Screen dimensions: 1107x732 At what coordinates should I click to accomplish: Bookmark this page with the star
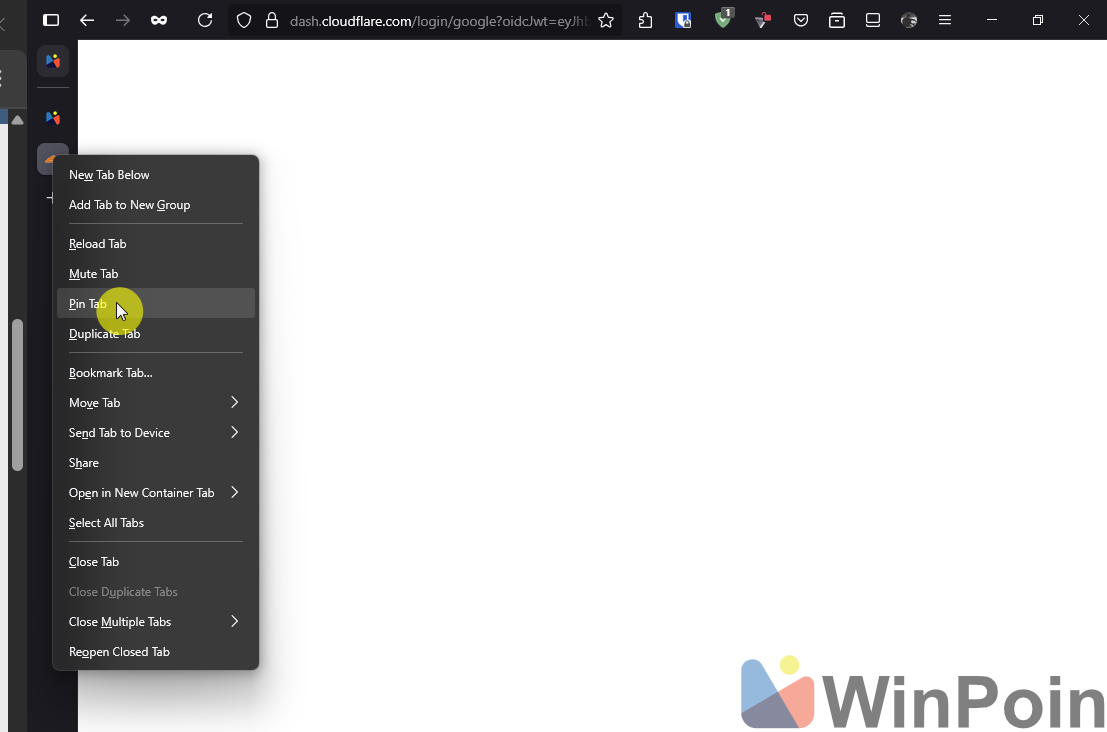606,20
